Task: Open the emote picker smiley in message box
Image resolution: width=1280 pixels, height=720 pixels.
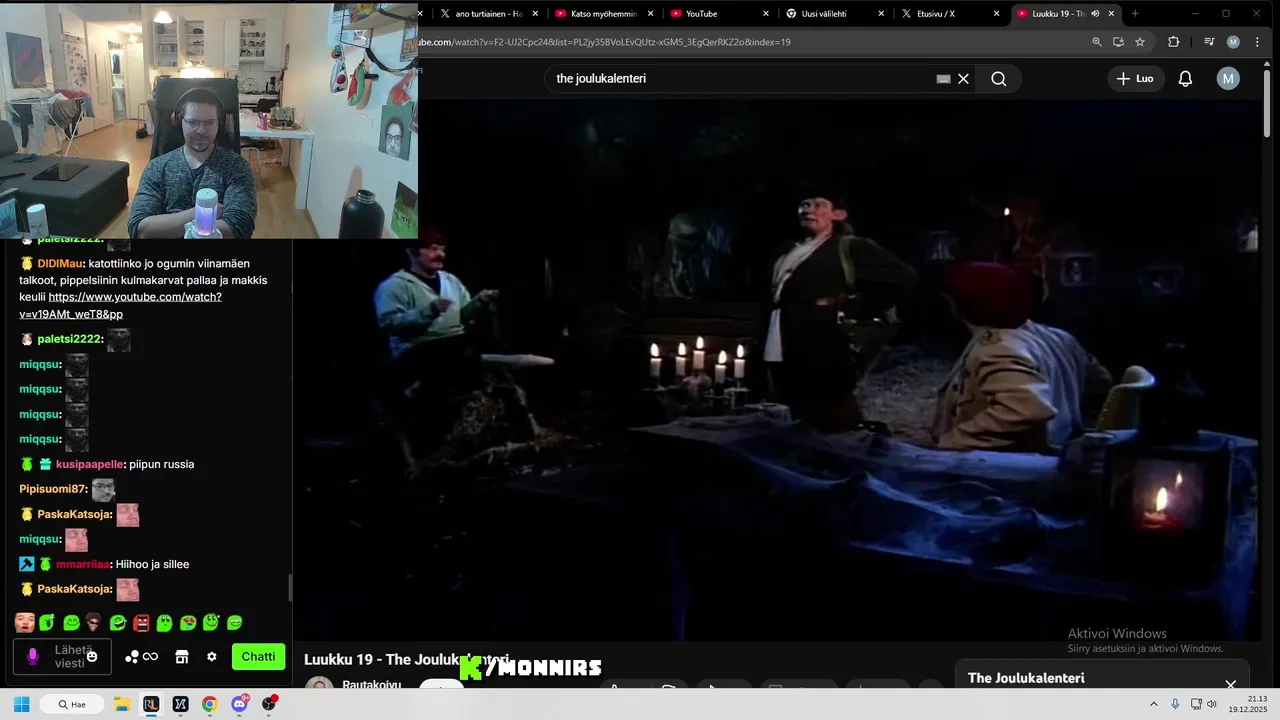Action: [92, 657]
